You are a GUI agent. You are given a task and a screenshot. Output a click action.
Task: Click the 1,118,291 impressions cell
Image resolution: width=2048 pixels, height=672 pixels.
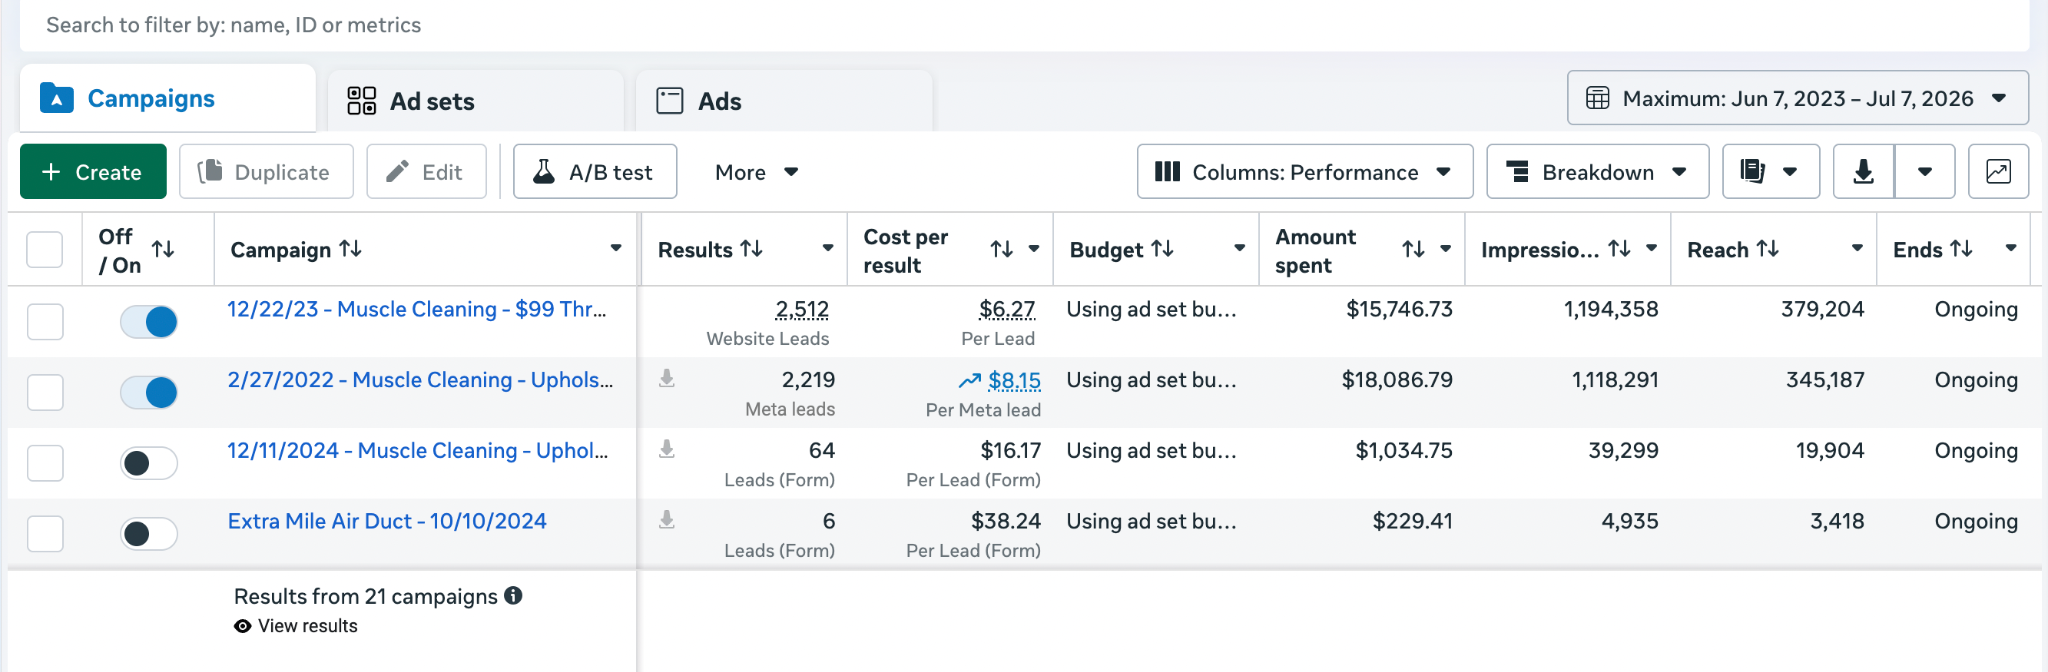click(1615, 380)
